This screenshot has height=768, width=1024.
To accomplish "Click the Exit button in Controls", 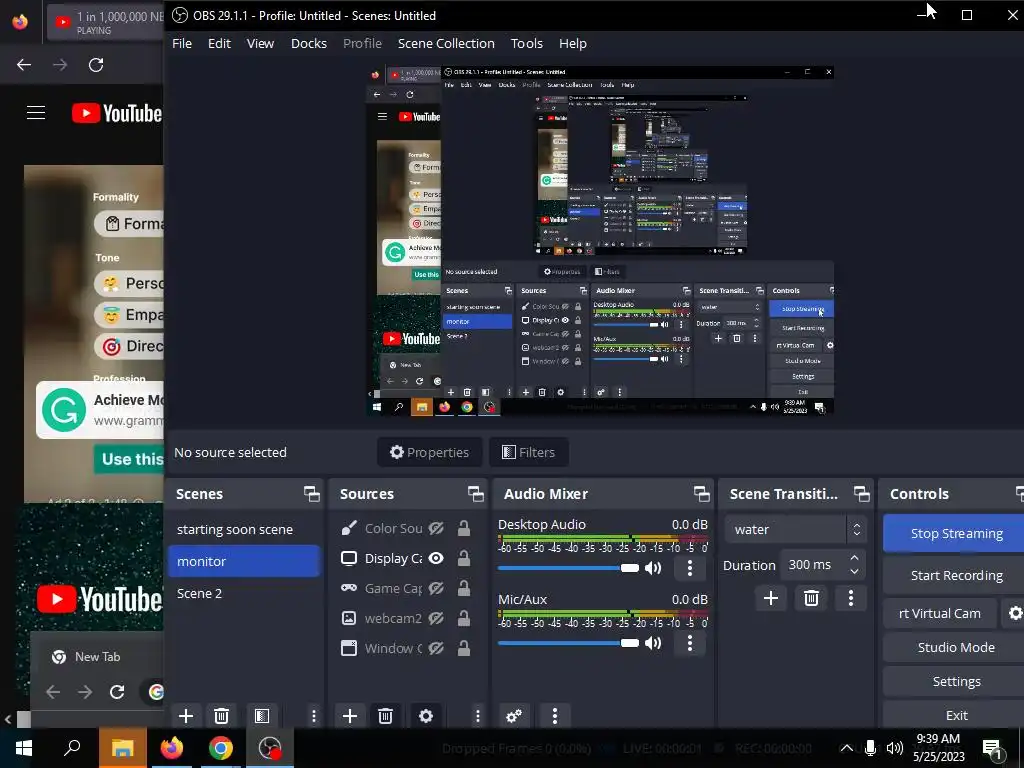I will point(953,715).
